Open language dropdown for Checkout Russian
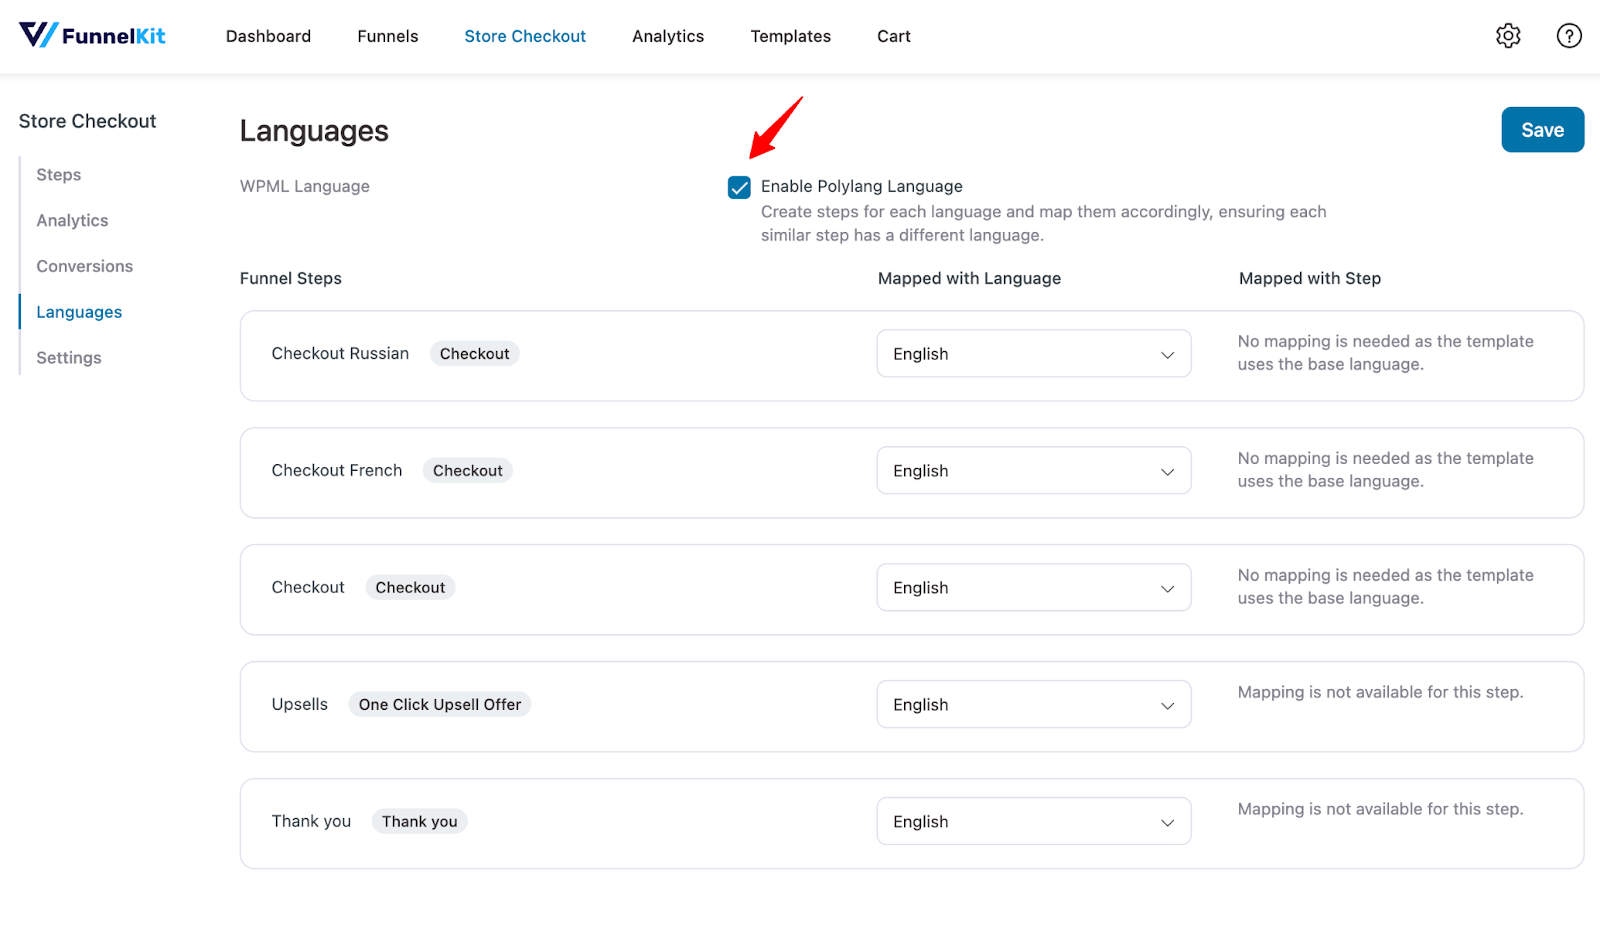This screenshot has height=931, width=1600. (1034, 354)
